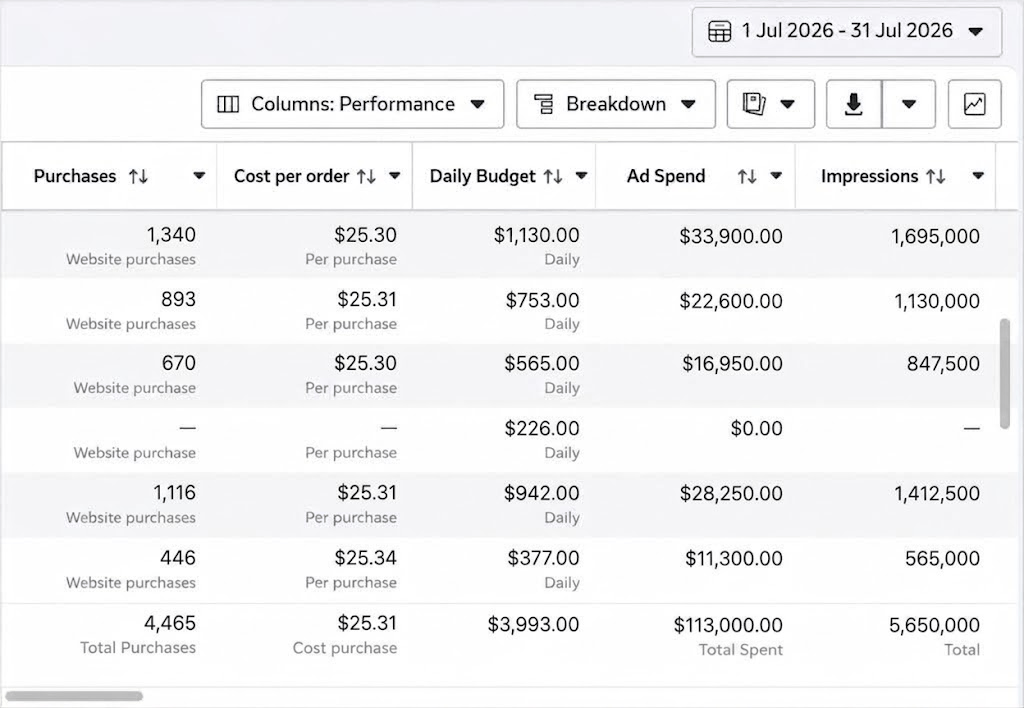Viewport: 1024px width, 708px height.
Task: Select the $3,993.00 total daily budget
Action: [x=533, y=624]
